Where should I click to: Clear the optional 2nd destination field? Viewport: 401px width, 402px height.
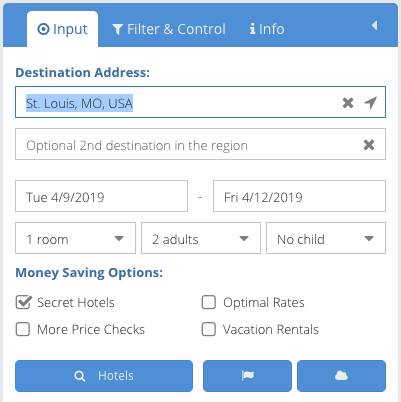tap(369, 145)
